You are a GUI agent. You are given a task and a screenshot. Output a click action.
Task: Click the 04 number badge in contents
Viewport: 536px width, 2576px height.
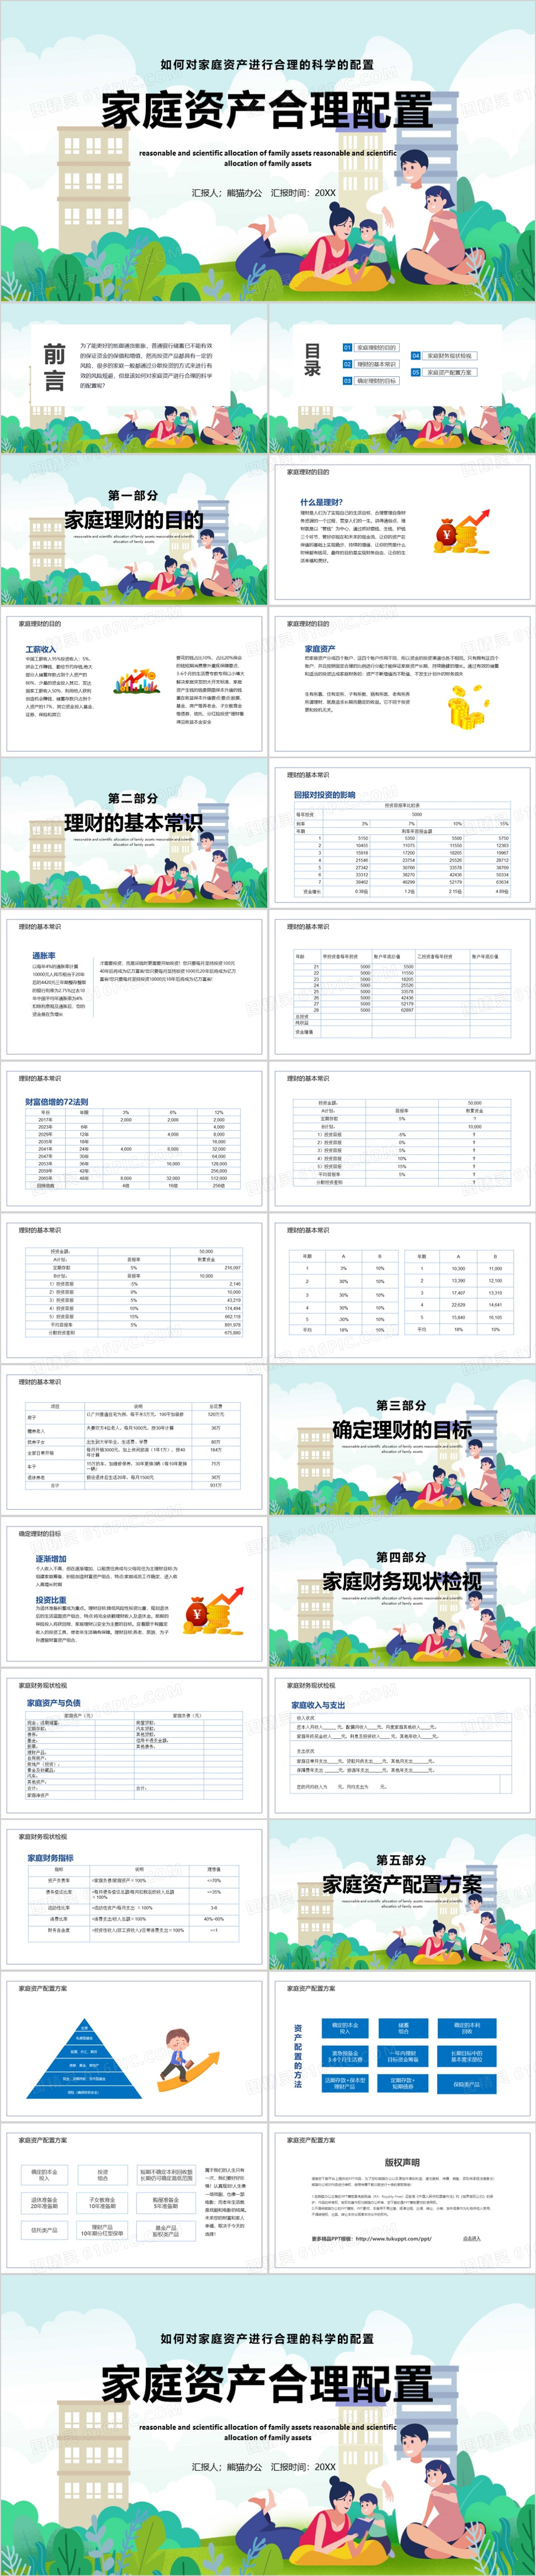click(416, 356)
